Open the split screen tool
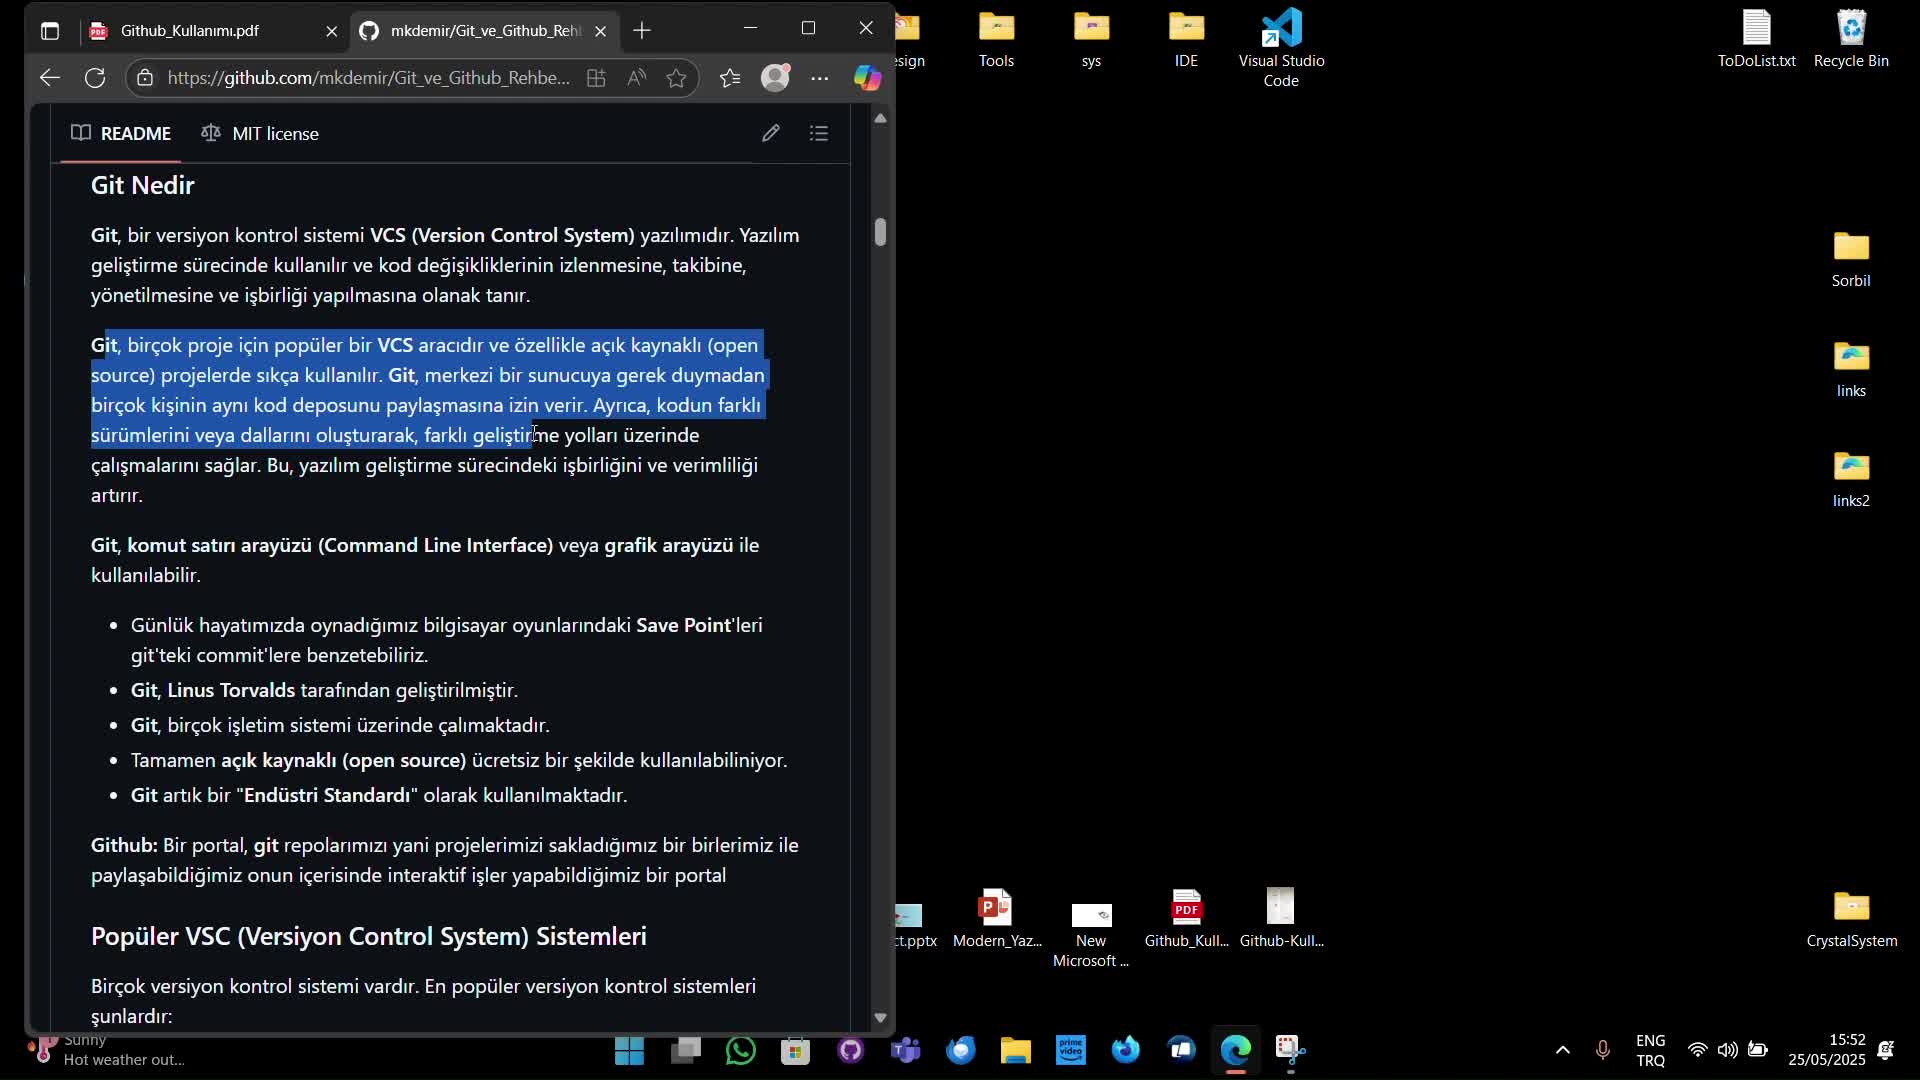The height and width of the screenshot is (1080, 1920). point(596,78)
